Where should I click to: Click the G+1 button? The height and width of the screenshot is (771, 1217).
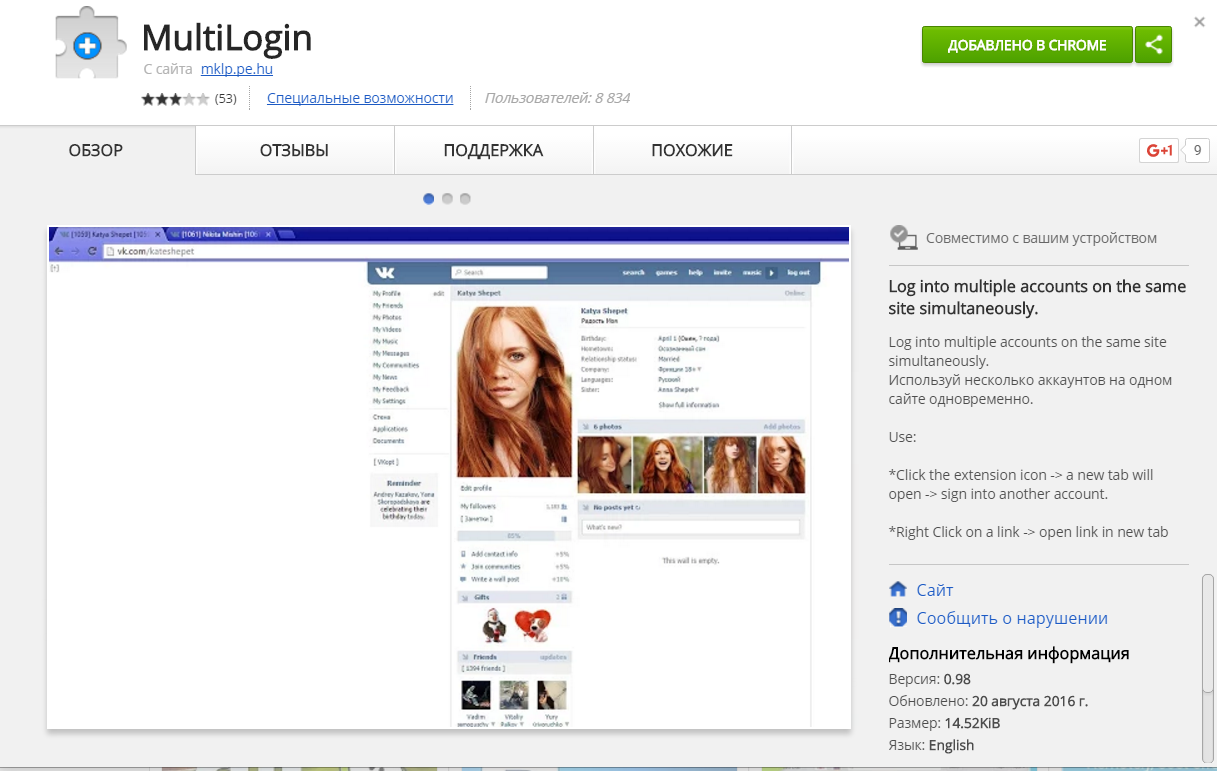[x=1159, y=151]
